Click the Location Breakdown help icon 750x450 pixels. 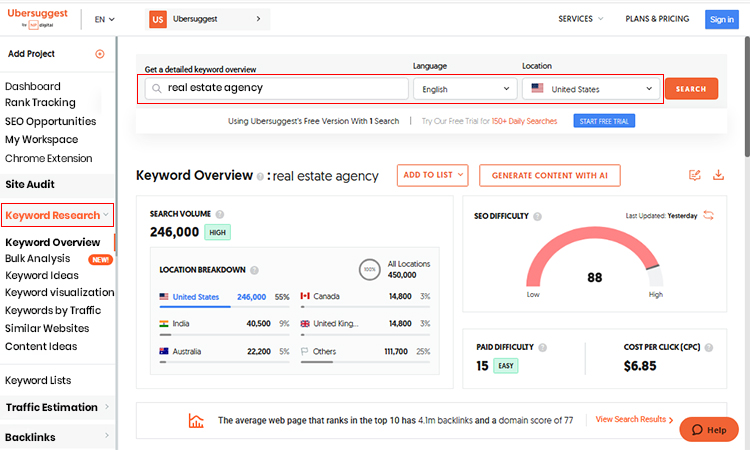[254, 270]
